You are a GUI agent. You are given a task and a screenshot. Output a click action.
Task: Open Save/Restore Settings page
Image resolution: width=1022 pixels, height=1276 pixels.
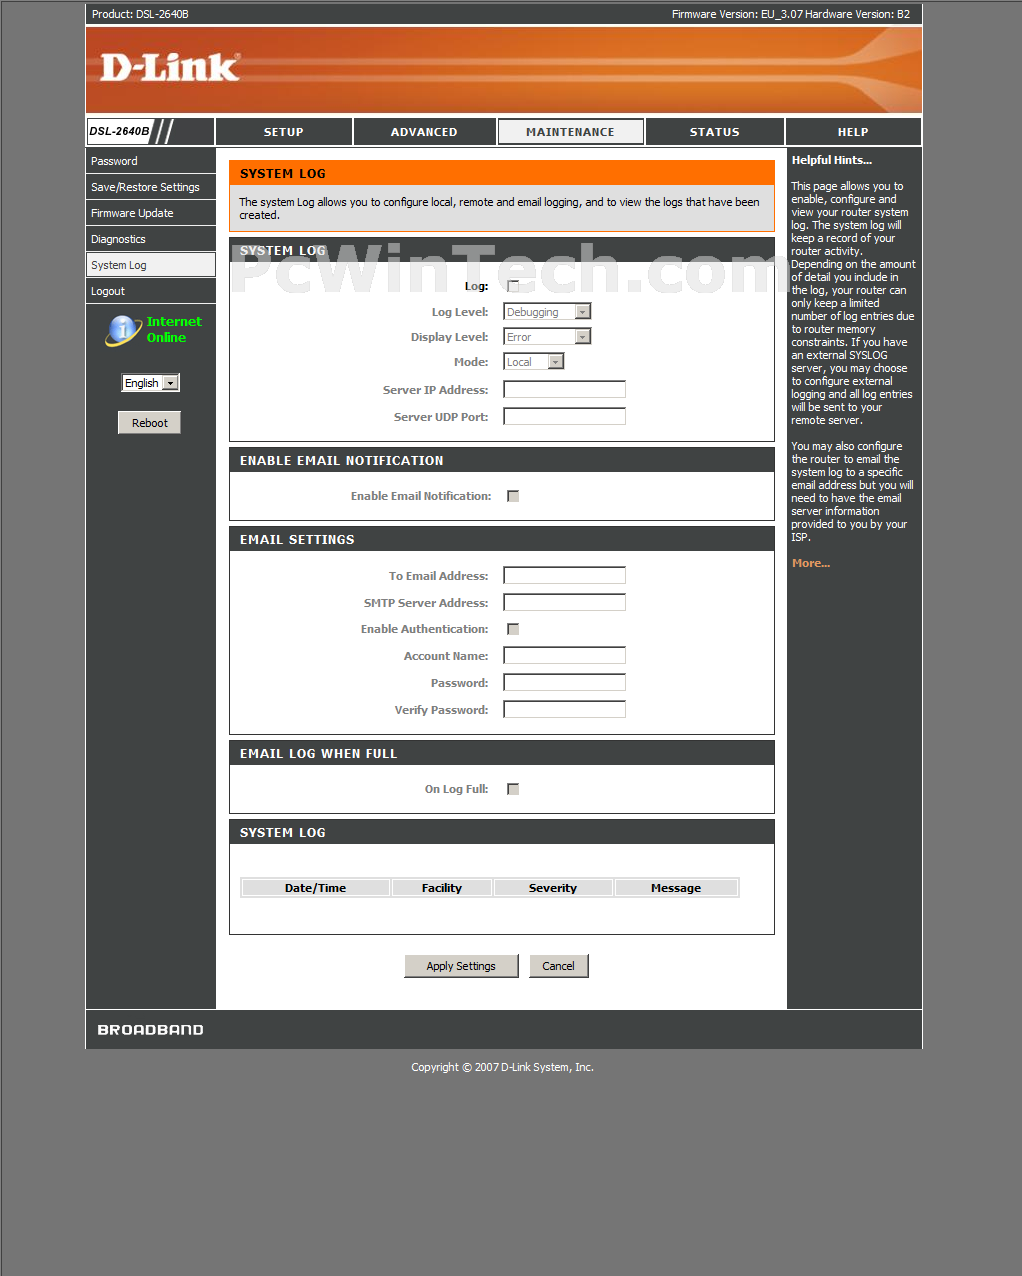click(151, 187)
